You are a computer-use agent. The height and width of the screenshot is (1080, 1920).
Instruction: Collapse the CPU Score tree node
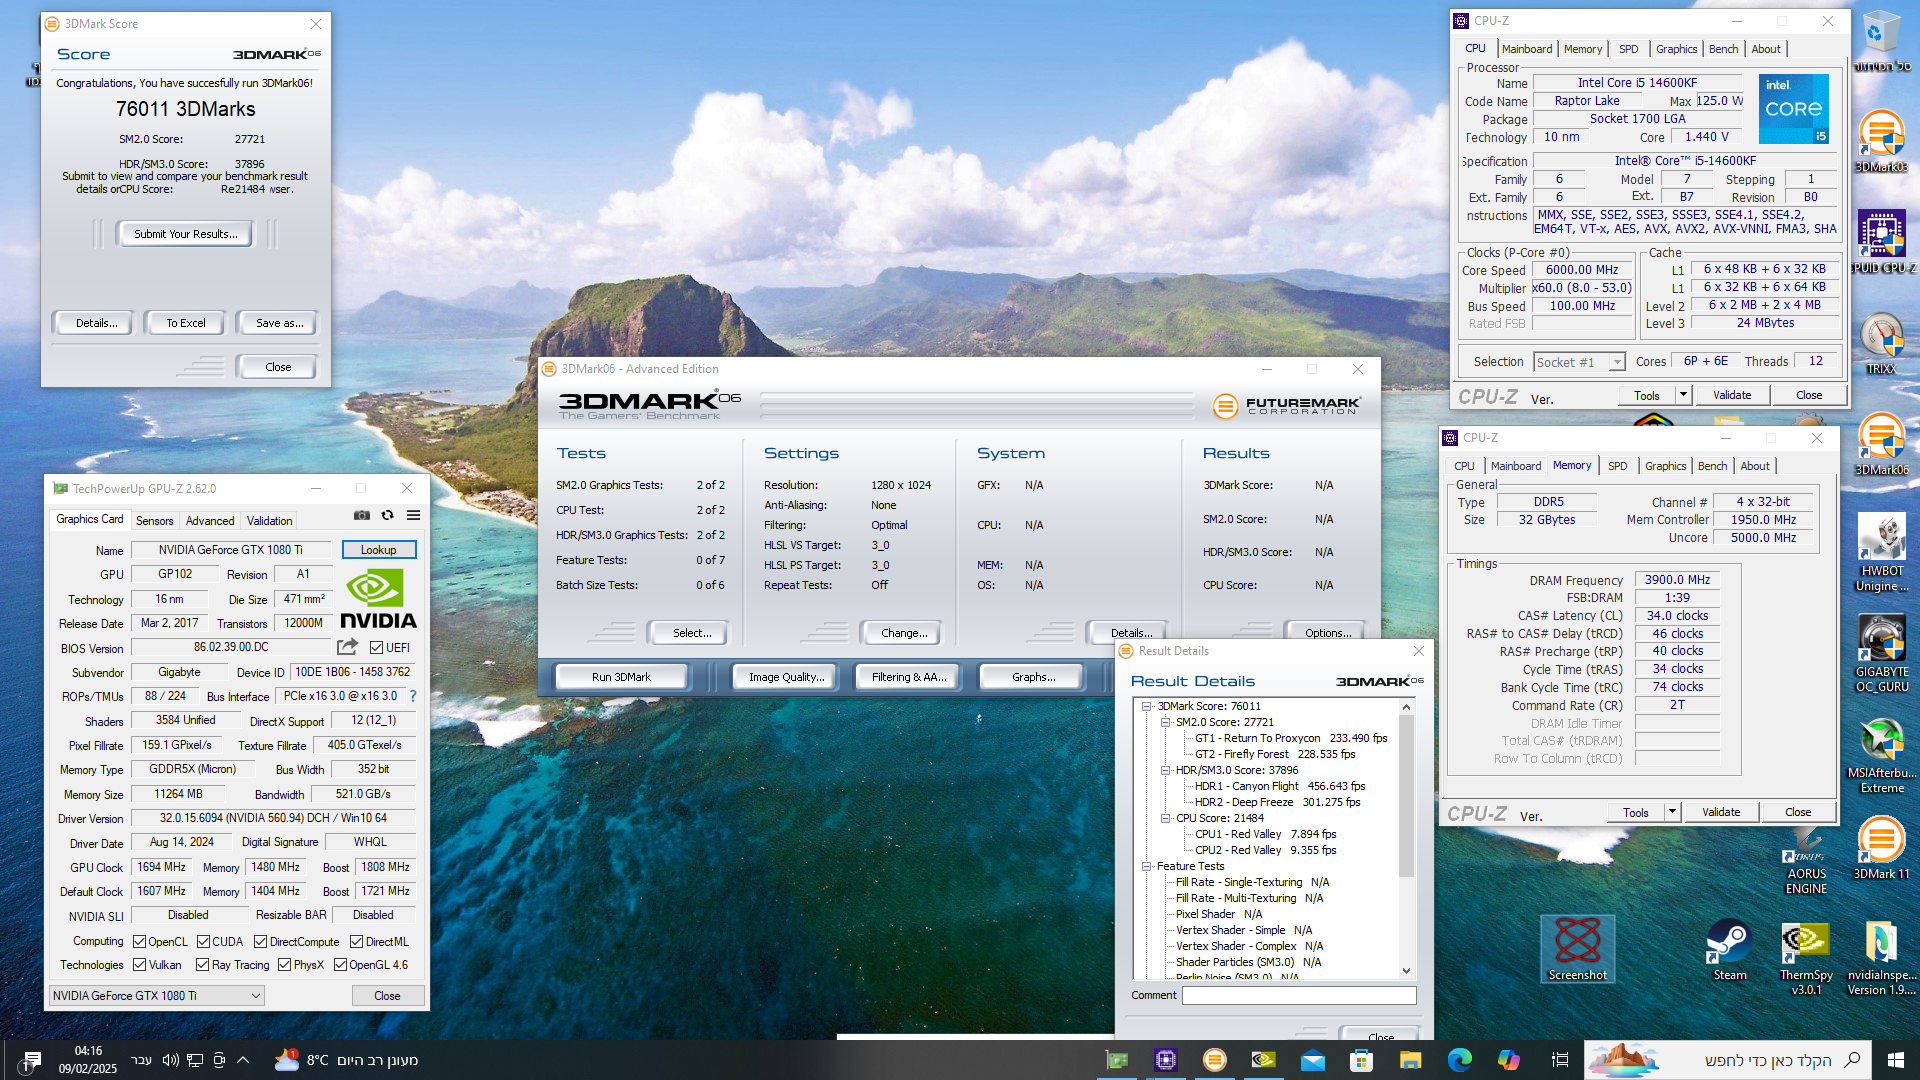1165,818
